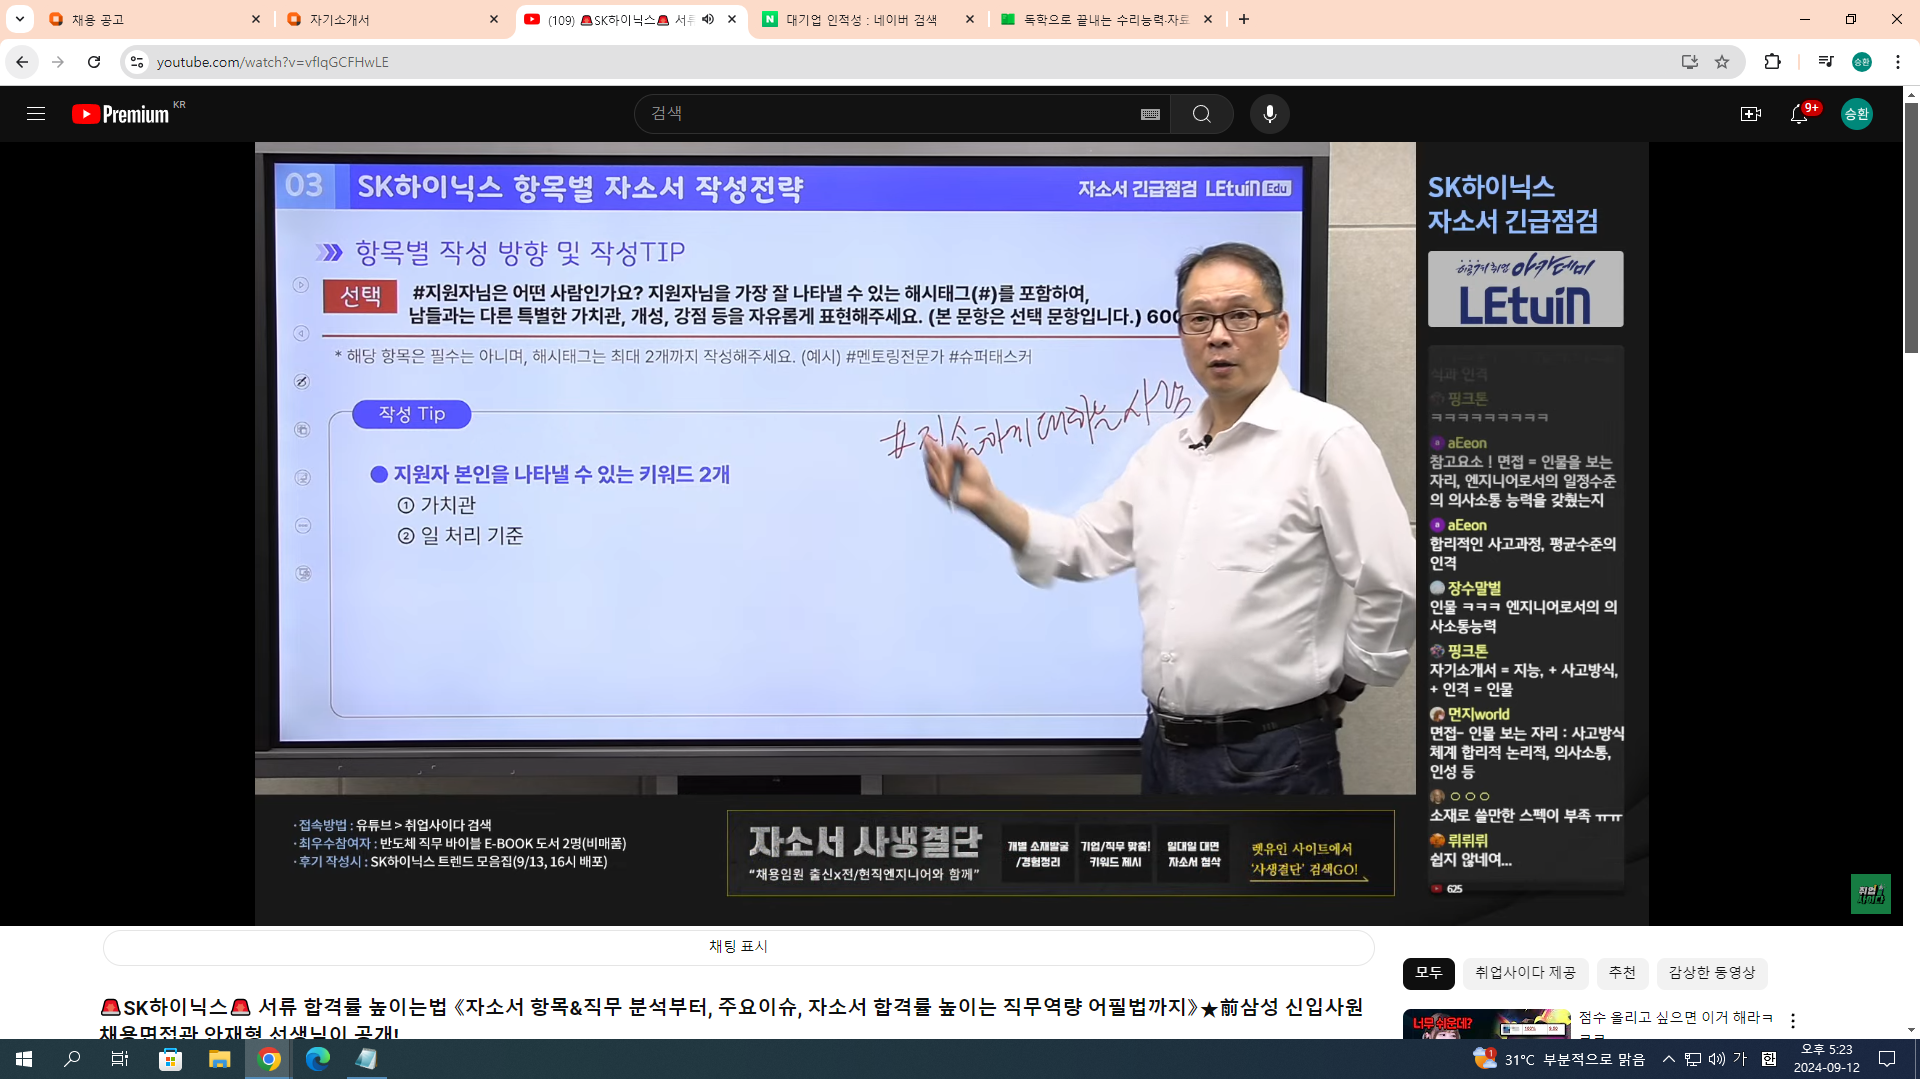Screen dimensions: 1920x1079
Task: Expand the tab search dropdown arrow
Action: (x=19, y=19)
